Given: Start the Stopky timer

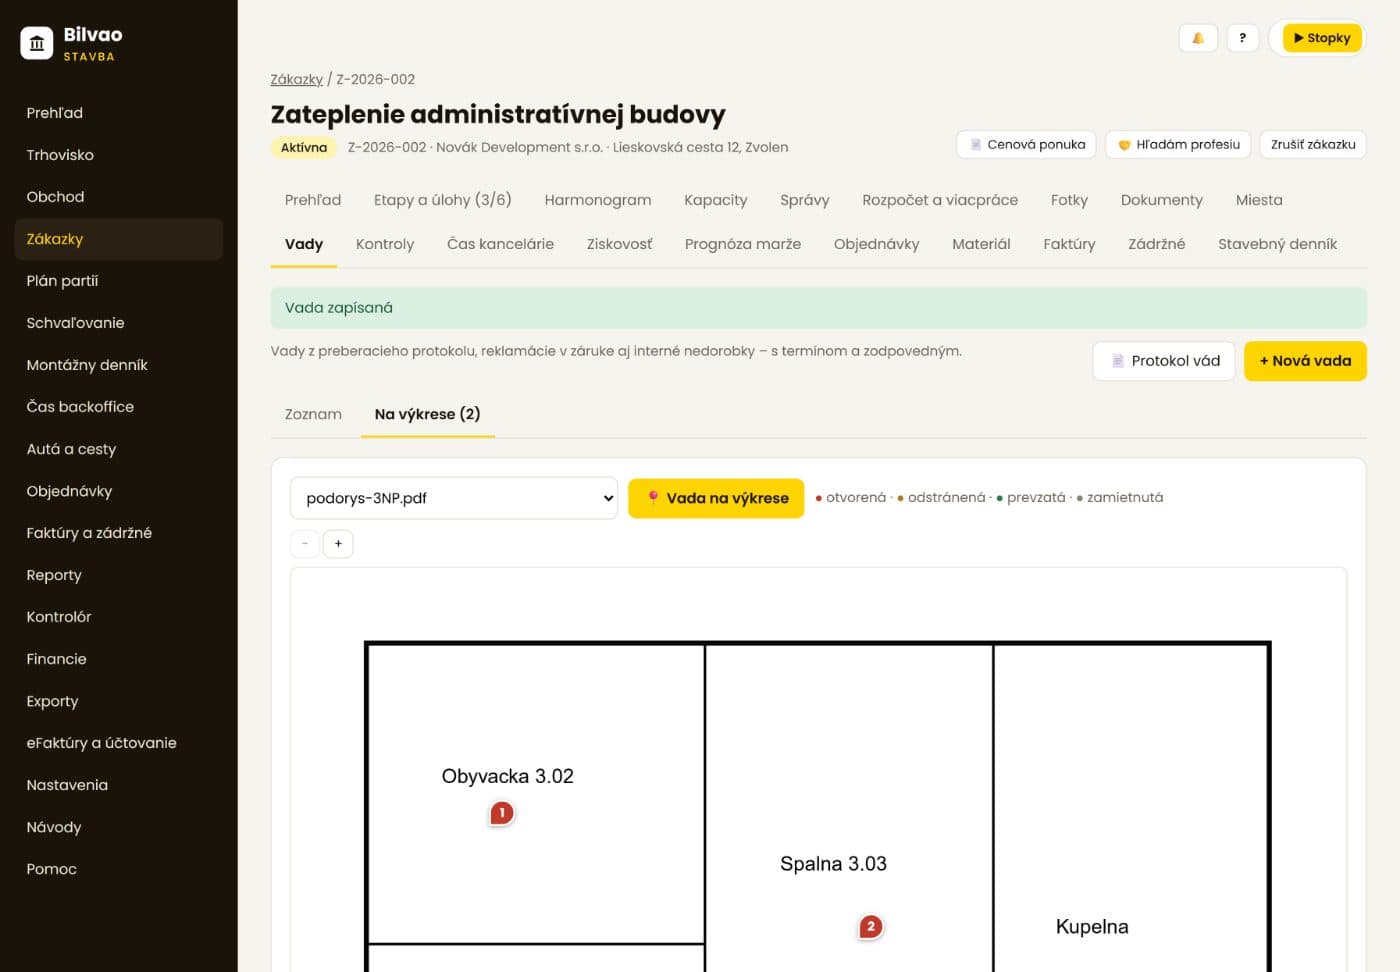Looking at the screenshot, I should (x=1321, y=38).
